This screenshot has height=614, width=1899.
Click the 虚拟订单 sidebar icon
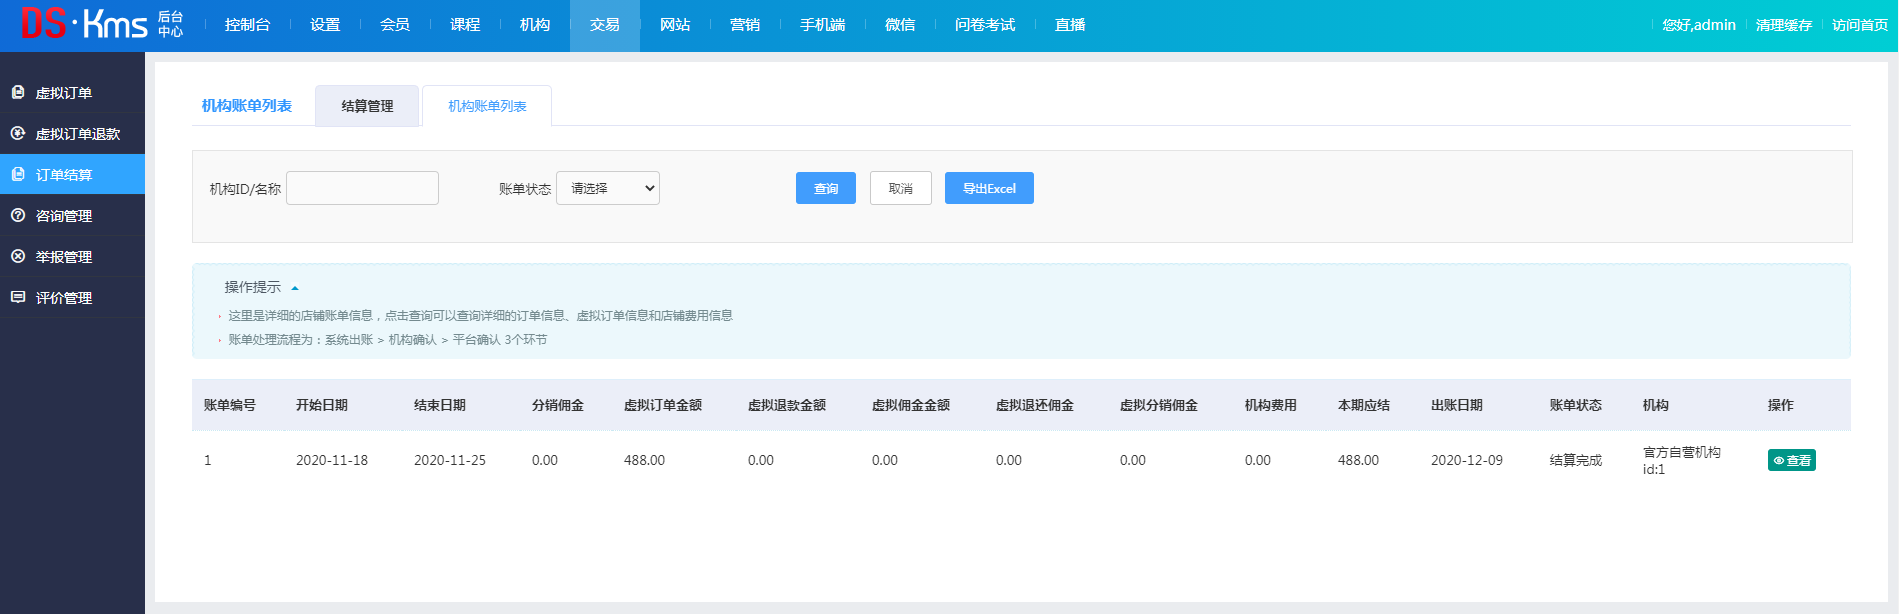click(x=18, y=92)
